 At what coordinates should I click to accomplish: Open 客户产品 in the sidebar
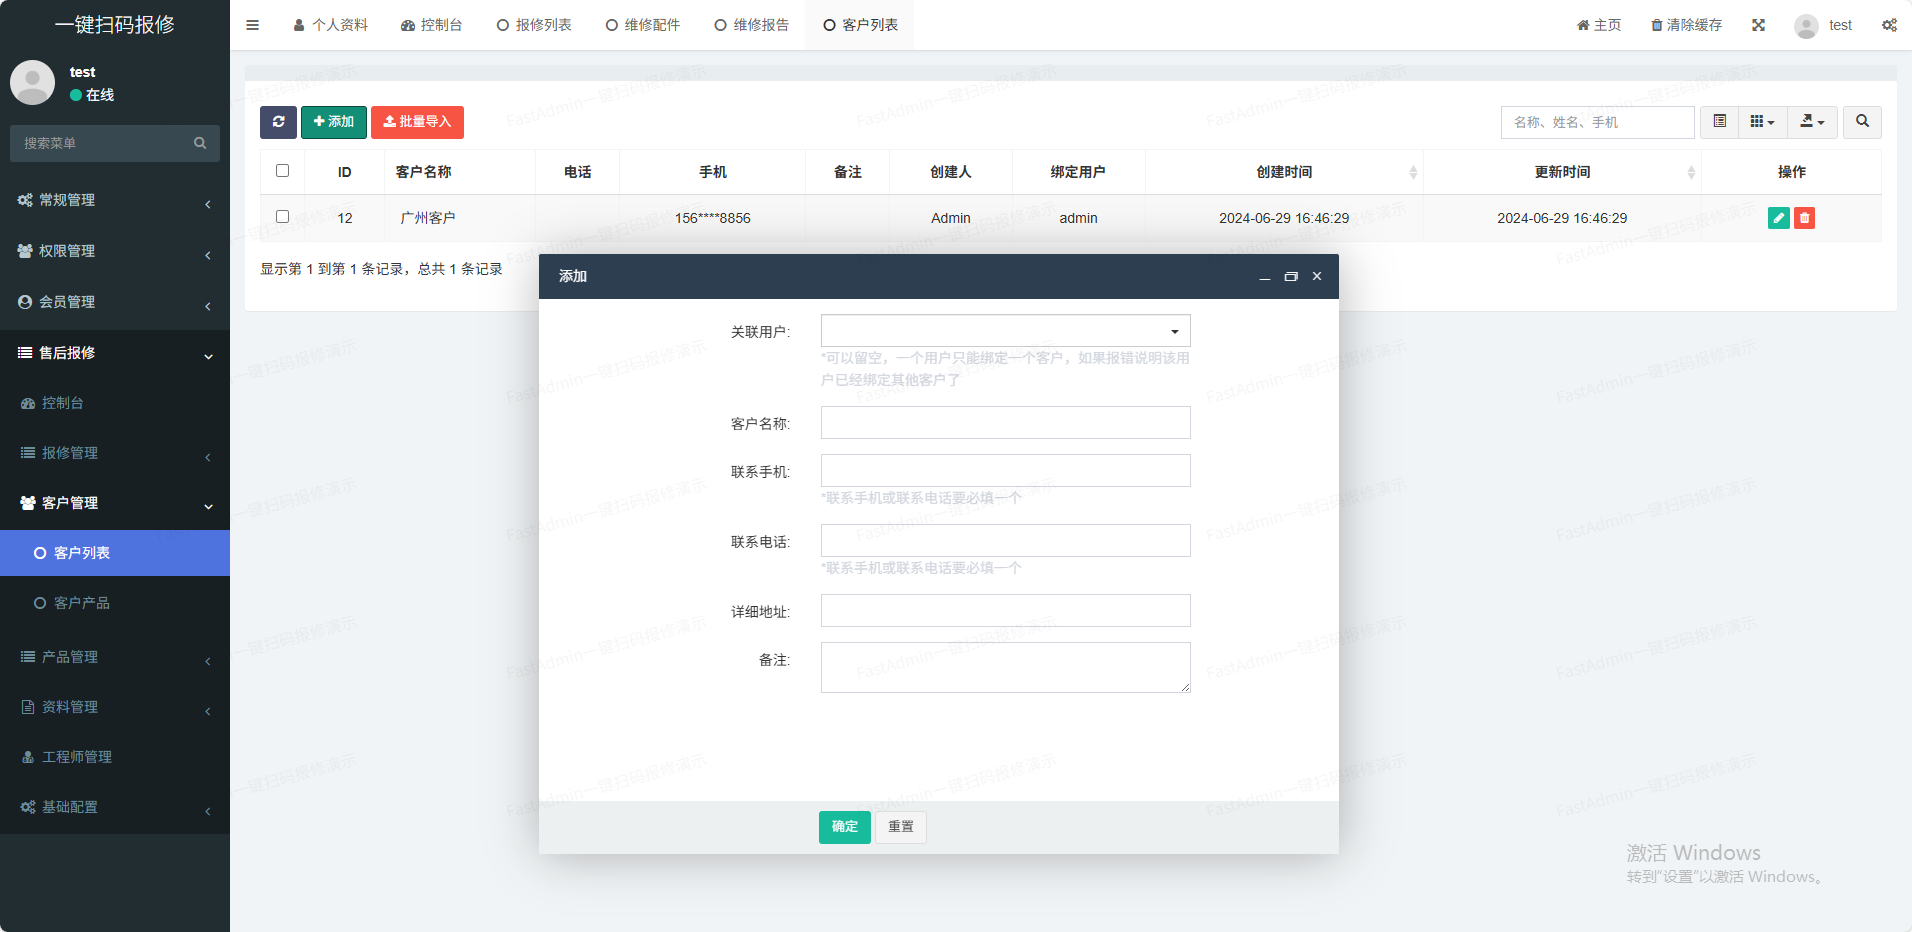[x=82, y=603]
